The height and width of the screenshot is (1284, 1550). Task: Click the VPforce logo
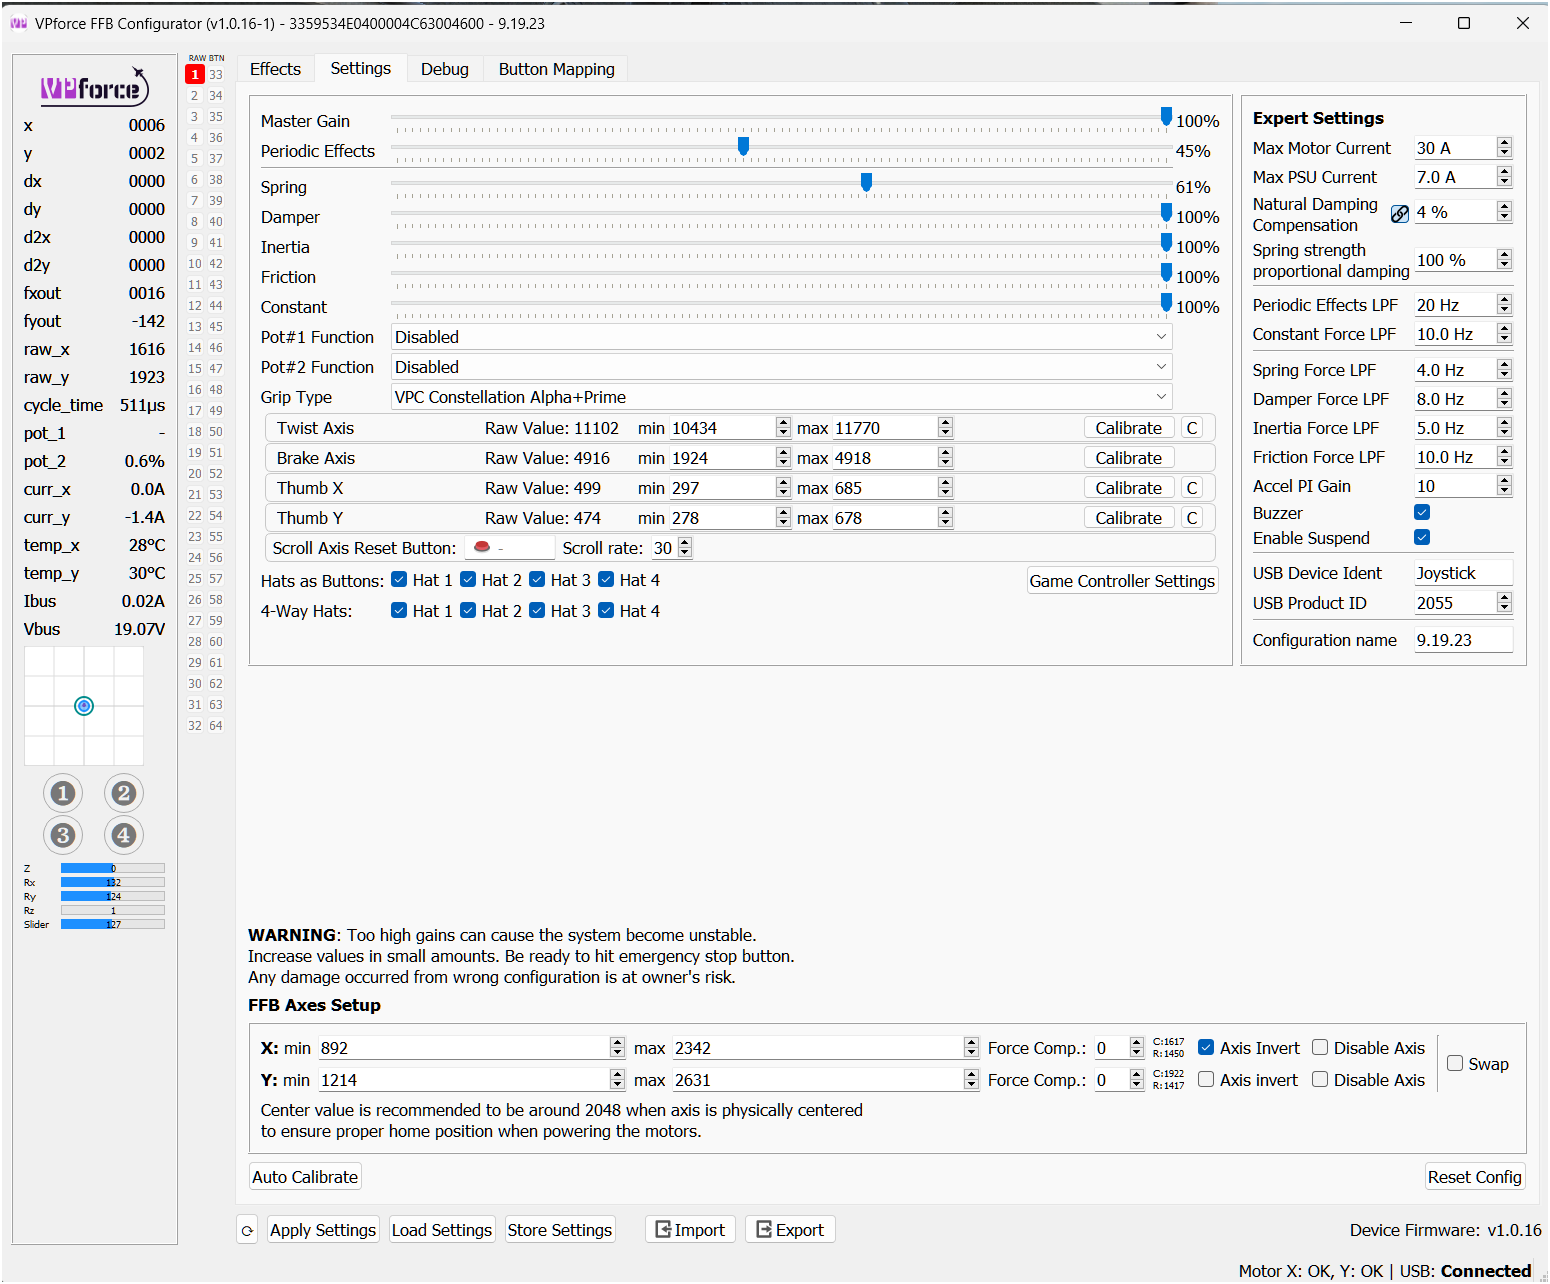click(x=94, y=89)
